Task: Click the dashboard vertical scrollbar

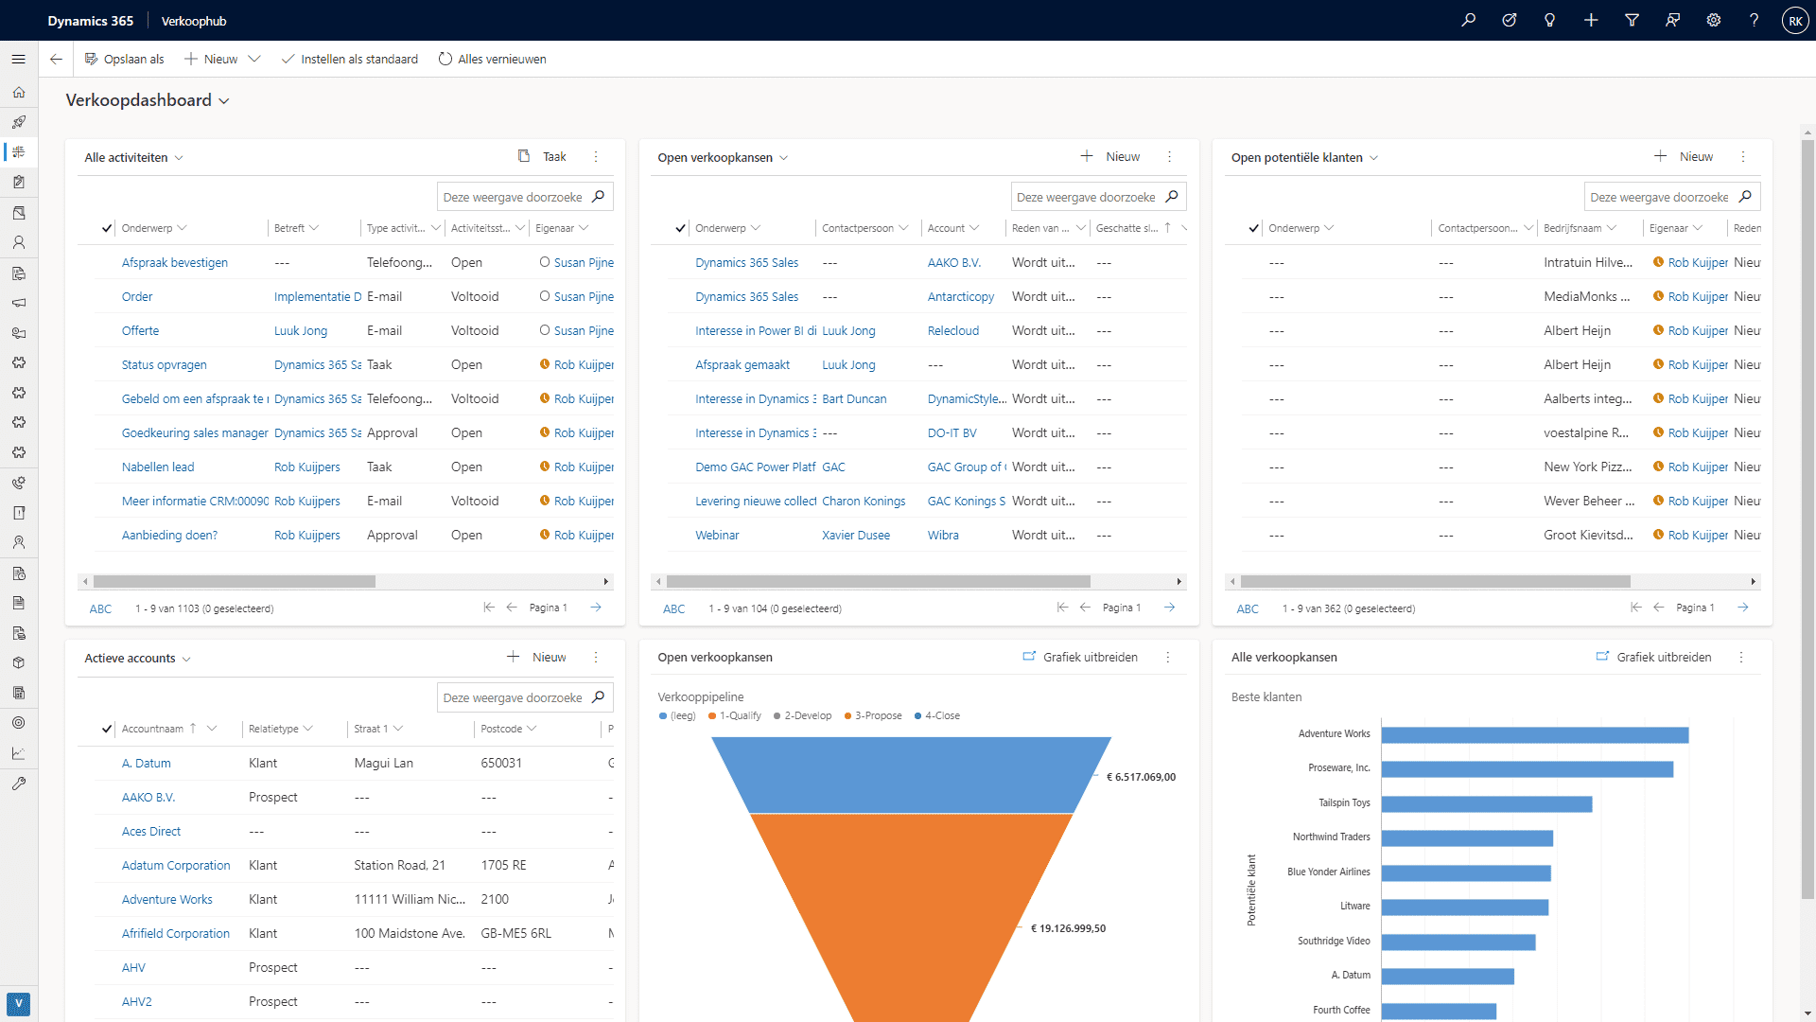Action: pyautogui.click(x=1807, y=520)
